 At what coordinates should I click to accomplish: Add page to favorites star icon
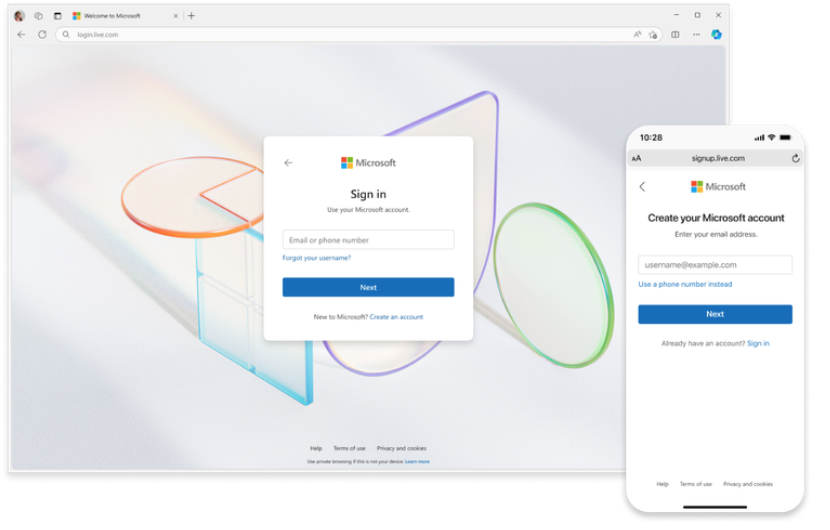[x=653, y=34]
